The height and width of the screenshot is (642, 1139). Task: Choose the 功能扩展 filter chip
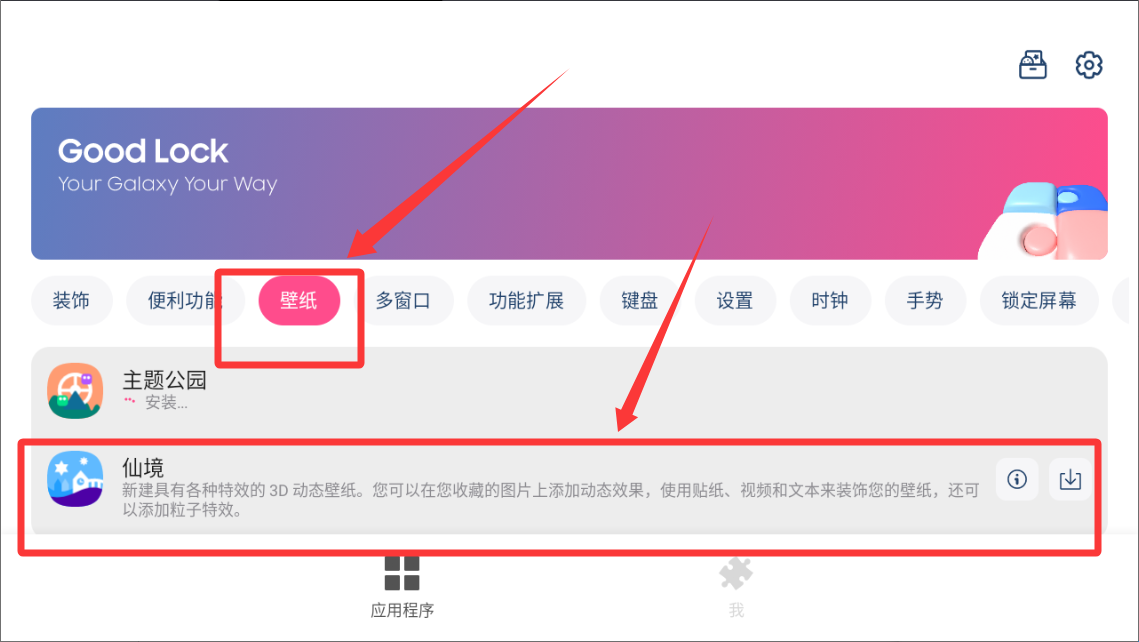(527, 300)
